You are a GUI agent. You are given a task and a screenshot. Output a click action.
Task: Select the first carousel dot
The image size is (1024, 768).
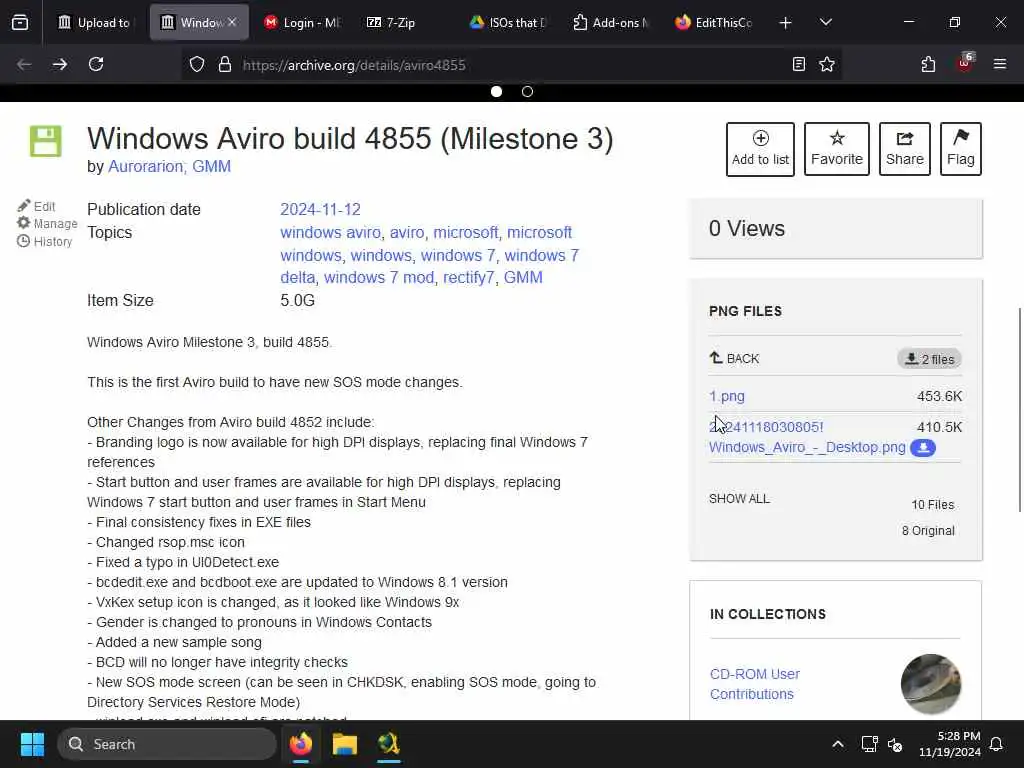point(496,91)
